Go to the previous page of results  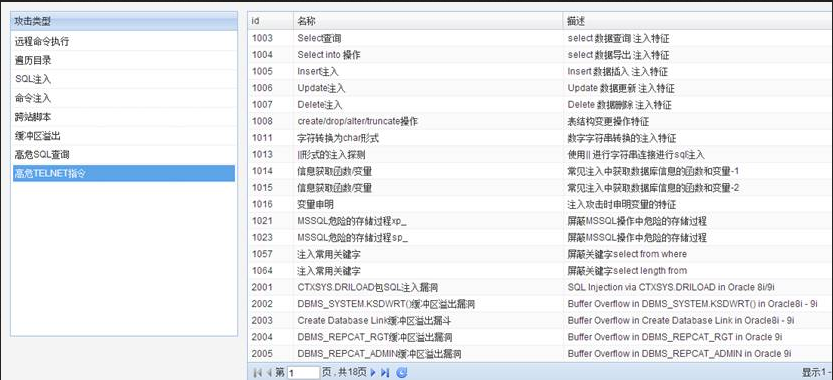(268, 373)
